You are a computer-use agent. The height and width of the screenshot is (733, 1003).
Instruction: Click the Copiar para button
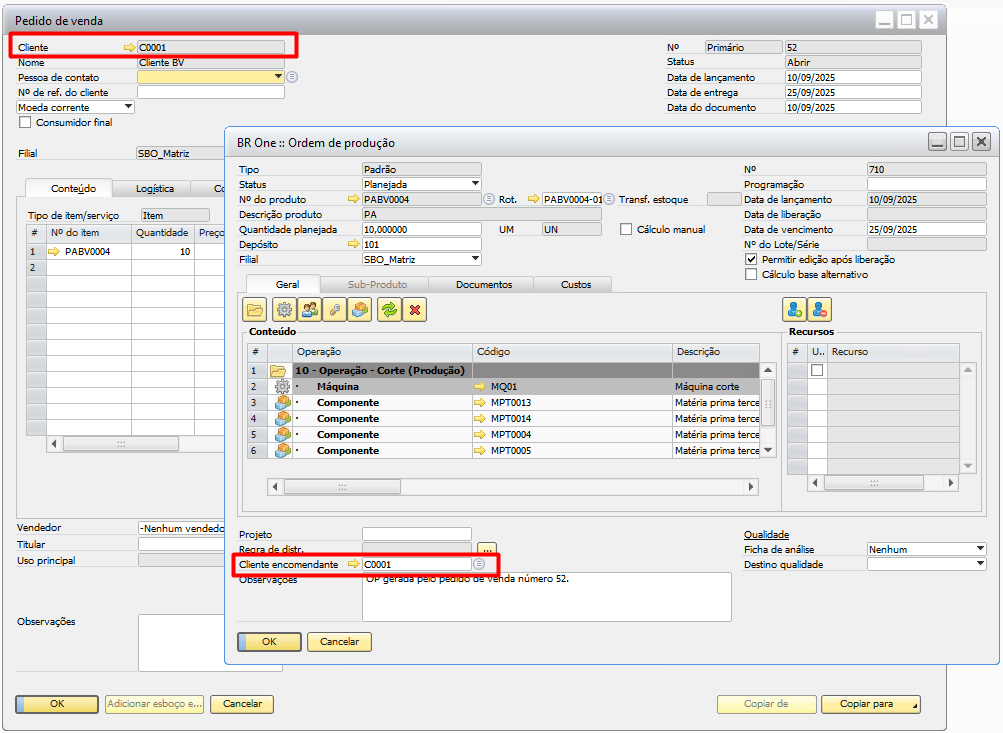[x=870, y=704]
